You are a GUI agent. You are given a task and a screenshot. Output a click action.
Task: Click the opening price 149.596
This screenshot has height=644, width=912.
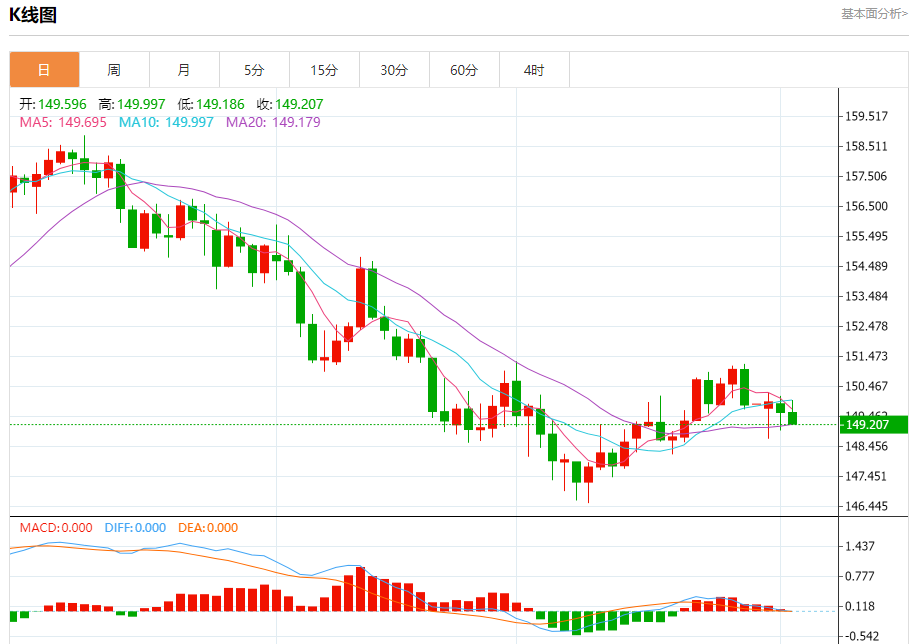point(62,104)
